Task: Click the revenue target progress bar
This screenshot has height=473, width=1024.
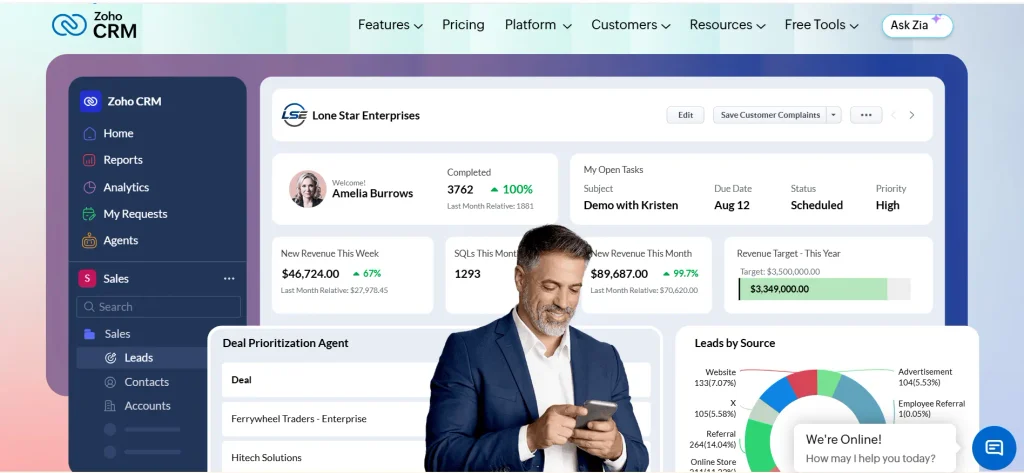Action: coord(824,289)
